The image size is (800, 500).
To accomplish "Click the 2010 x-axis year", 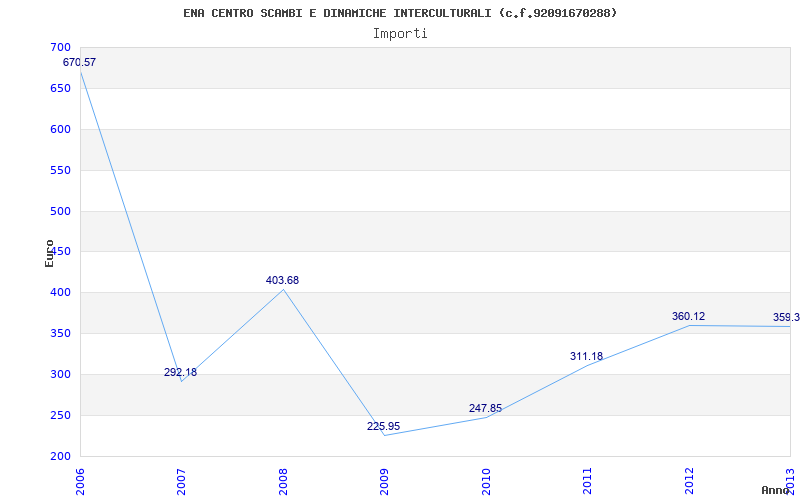I will pos(486,481).
